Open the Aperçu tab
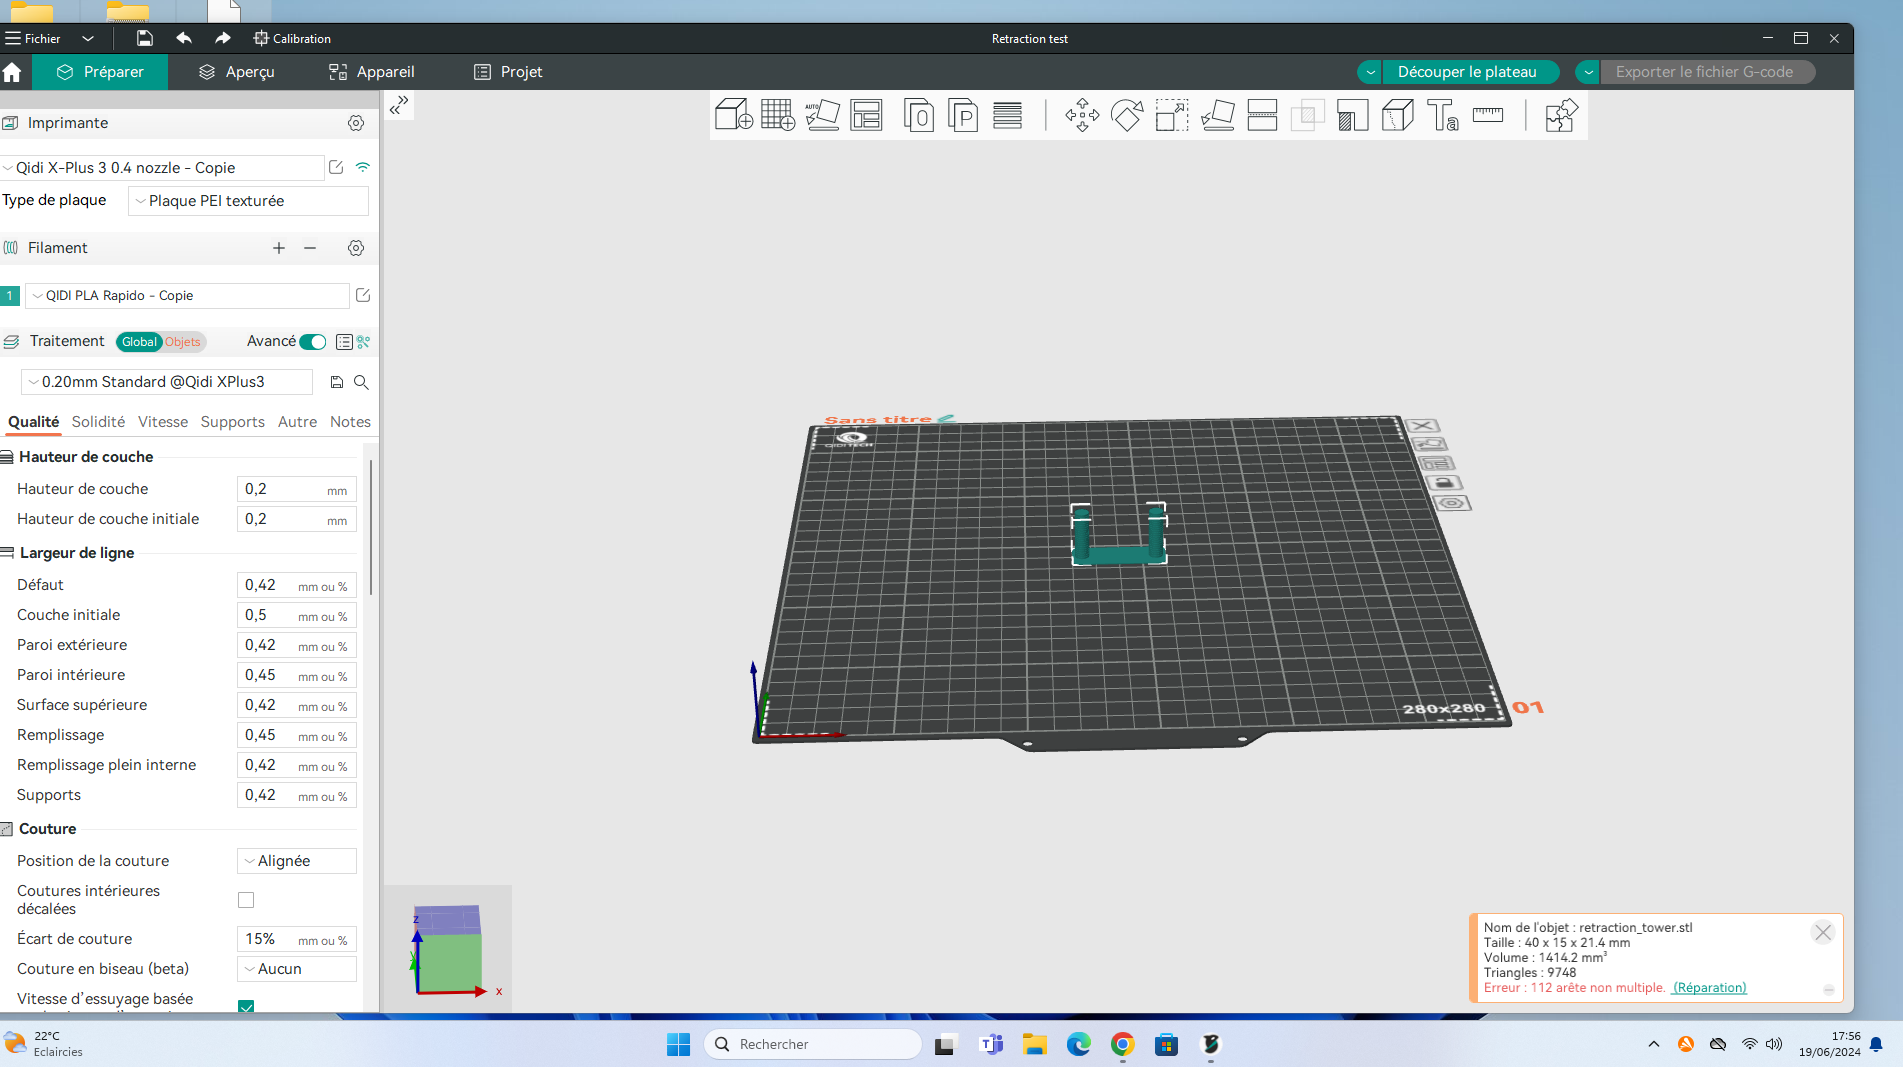The width and height of the screenshot is (1903, 1067). 237,72
